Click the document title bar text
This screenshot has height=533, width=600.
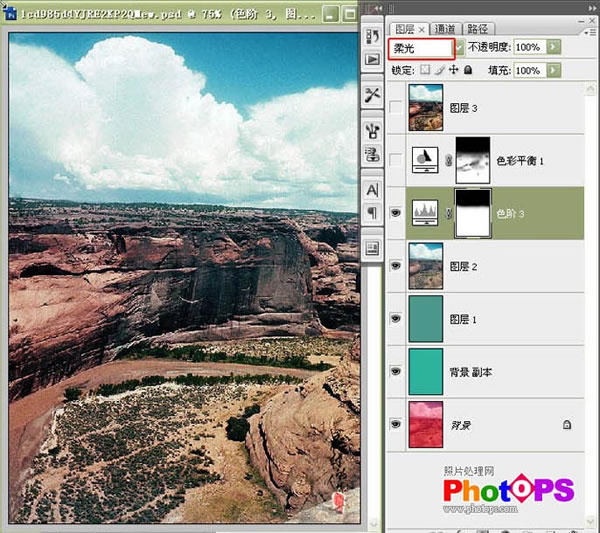(168, 14)
